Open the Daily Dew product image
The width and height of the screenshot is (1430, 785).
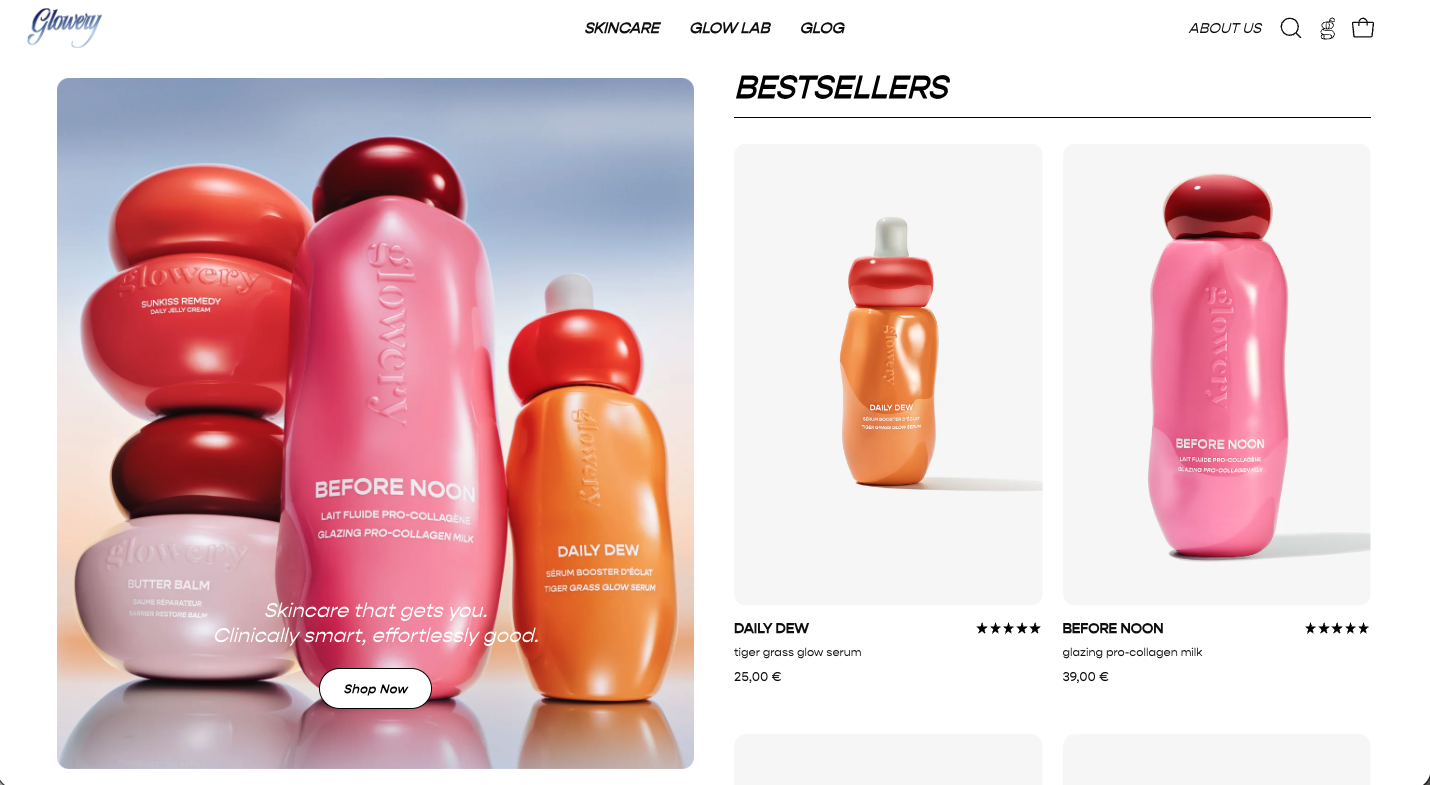[x=888, y=374]
